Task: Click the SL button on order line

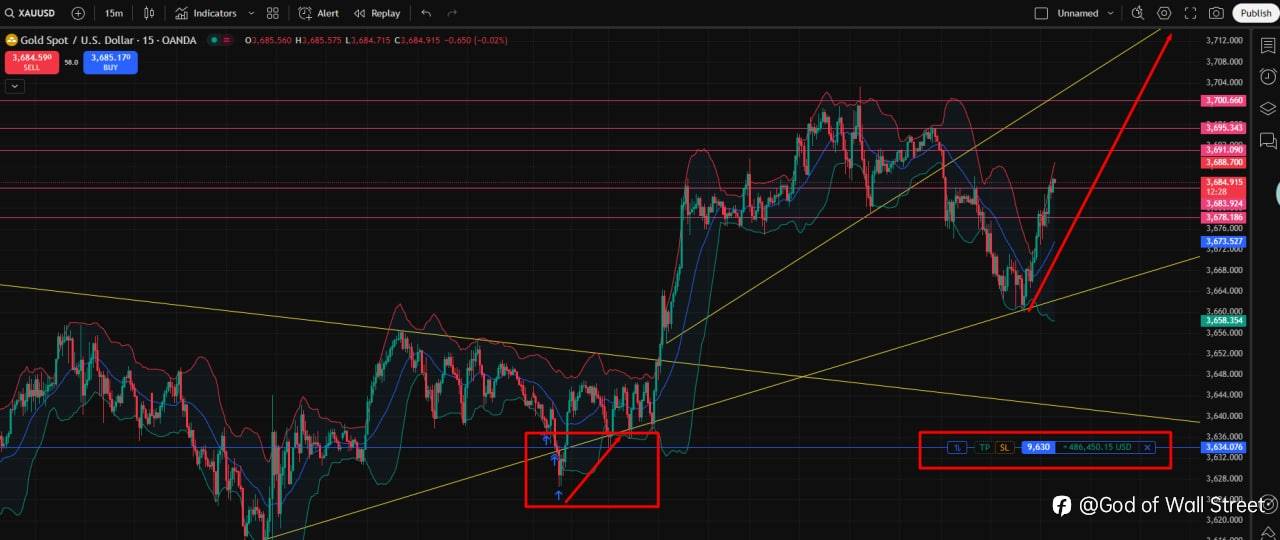Action: pos(1004,447)
